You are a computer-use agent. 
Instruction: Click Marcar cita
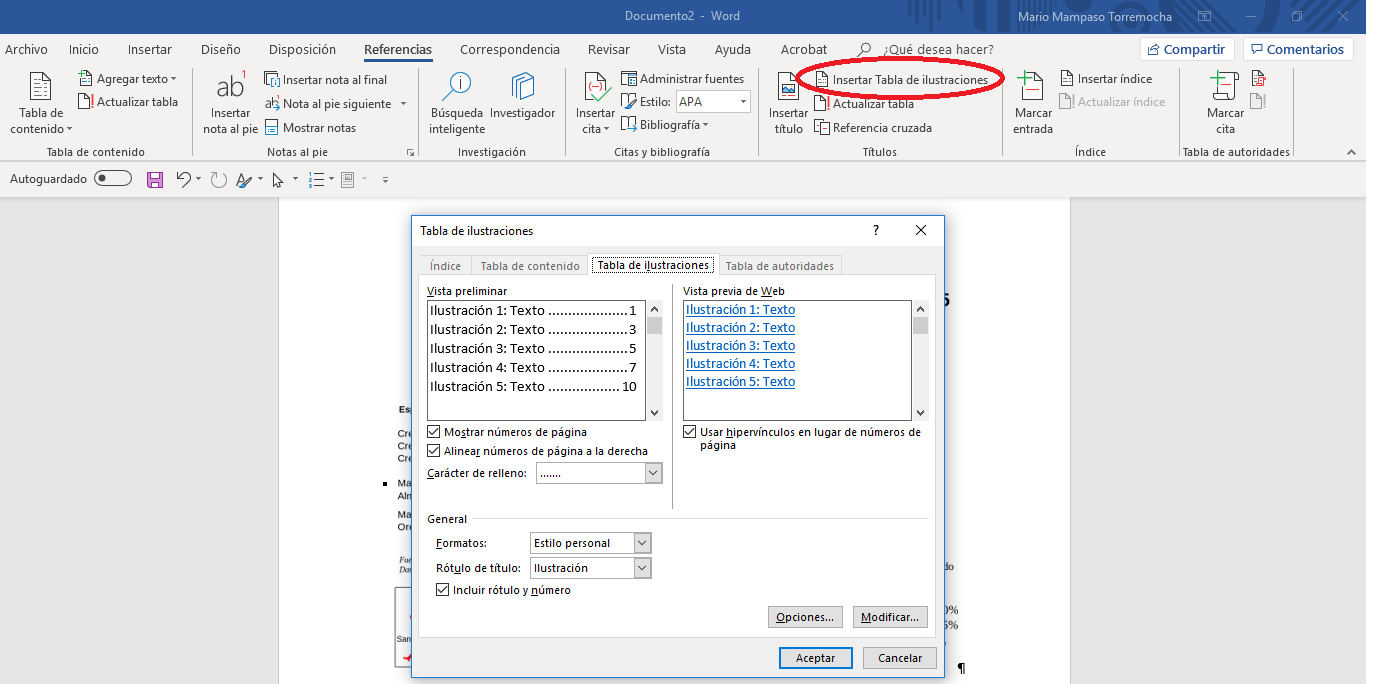(x=1225, y=104)
